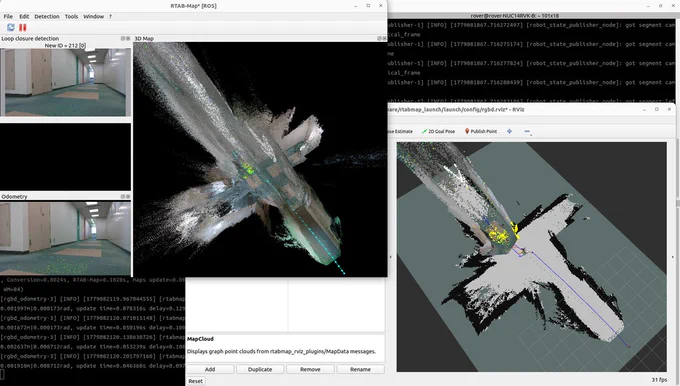This screenshot has height=386, width=680.
Task: Click the RTAB-Map 3D Map point cloud view
Action: coord(260,159)
